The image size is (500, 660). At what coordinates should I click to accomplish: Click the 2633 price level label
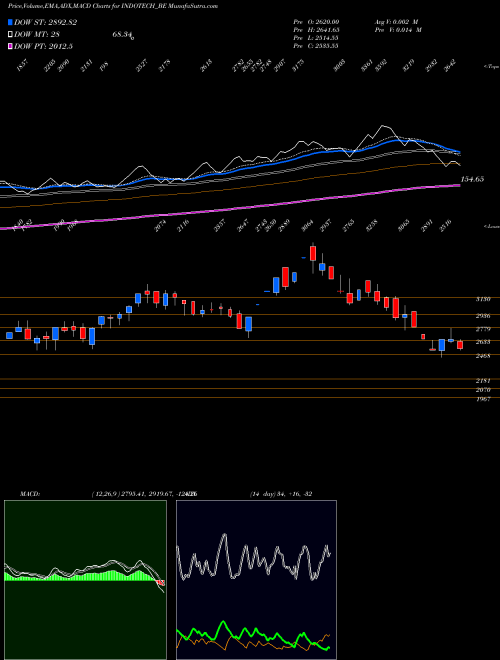pos(483,342)
